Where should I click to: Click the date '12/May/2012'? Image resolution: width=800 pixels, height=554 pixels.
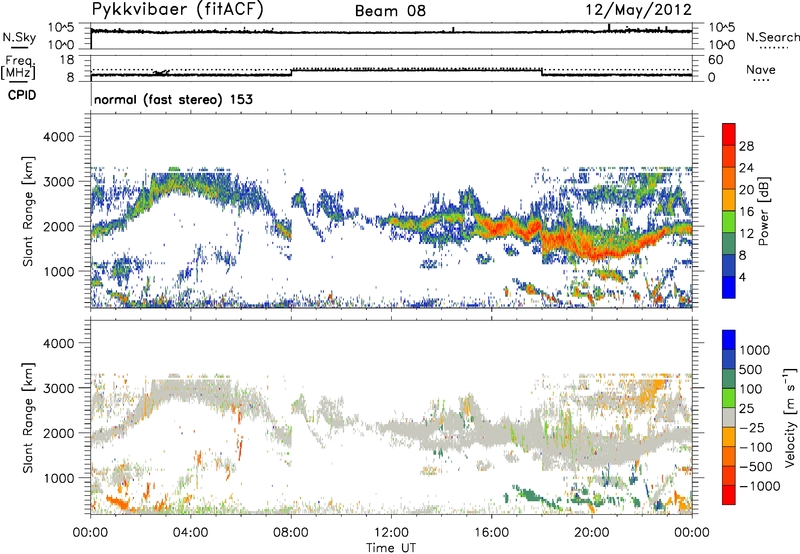638,10
